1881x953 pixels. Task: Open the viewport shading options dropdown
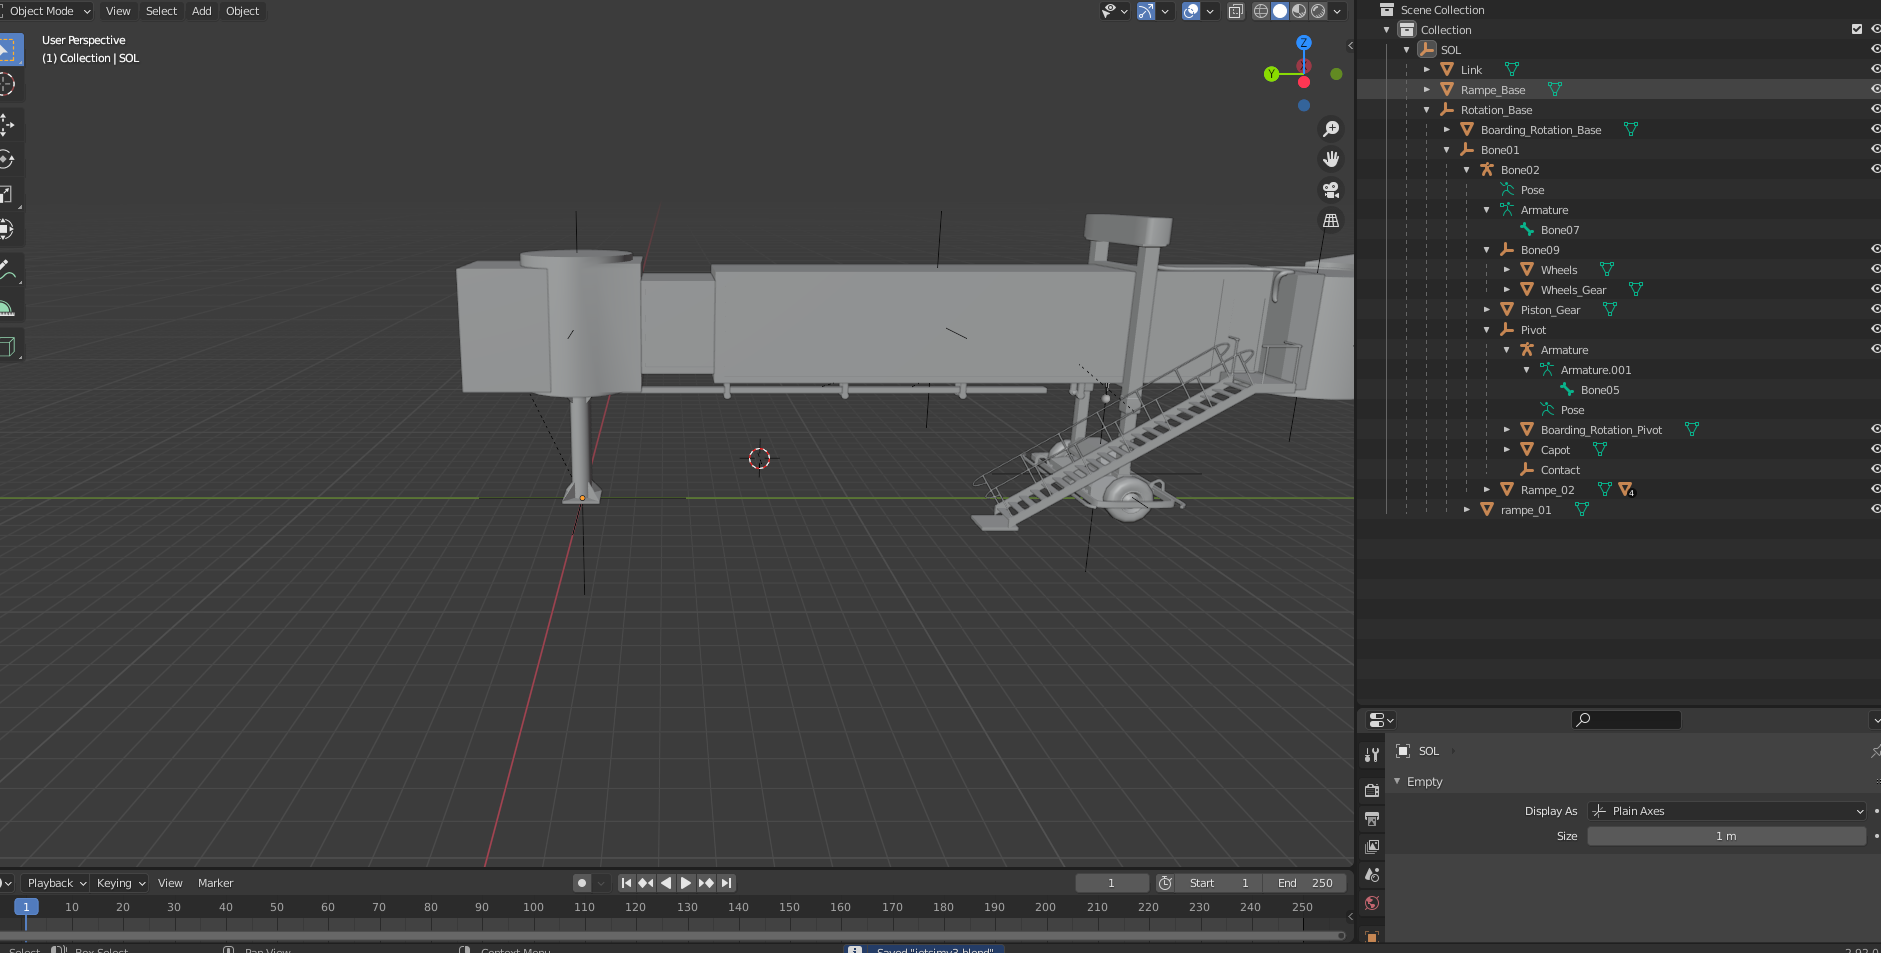1338,11
